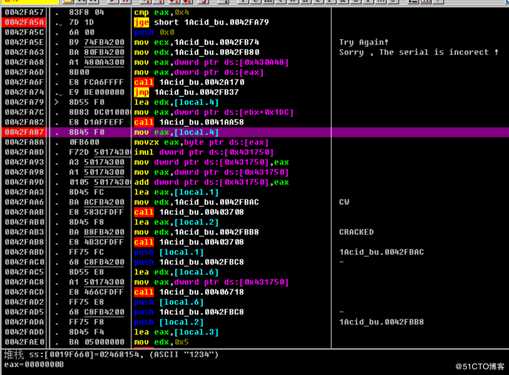The image size is (509, 375).
Task: Click 'call 1Acid_bu.0042A170' instruction
Action: (189, 82)
